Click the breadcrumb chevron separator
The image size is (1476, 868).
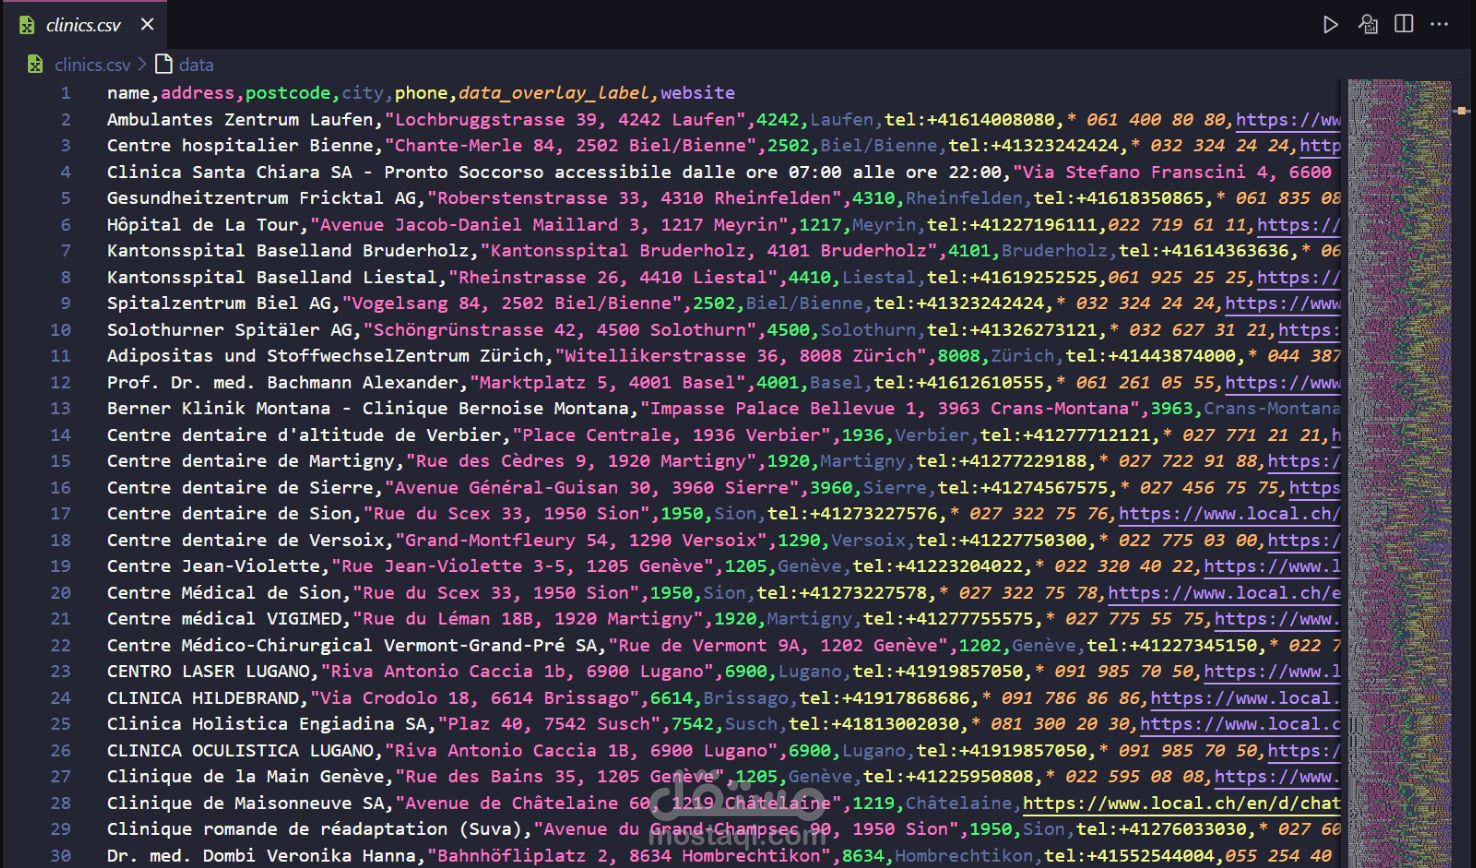142,64
